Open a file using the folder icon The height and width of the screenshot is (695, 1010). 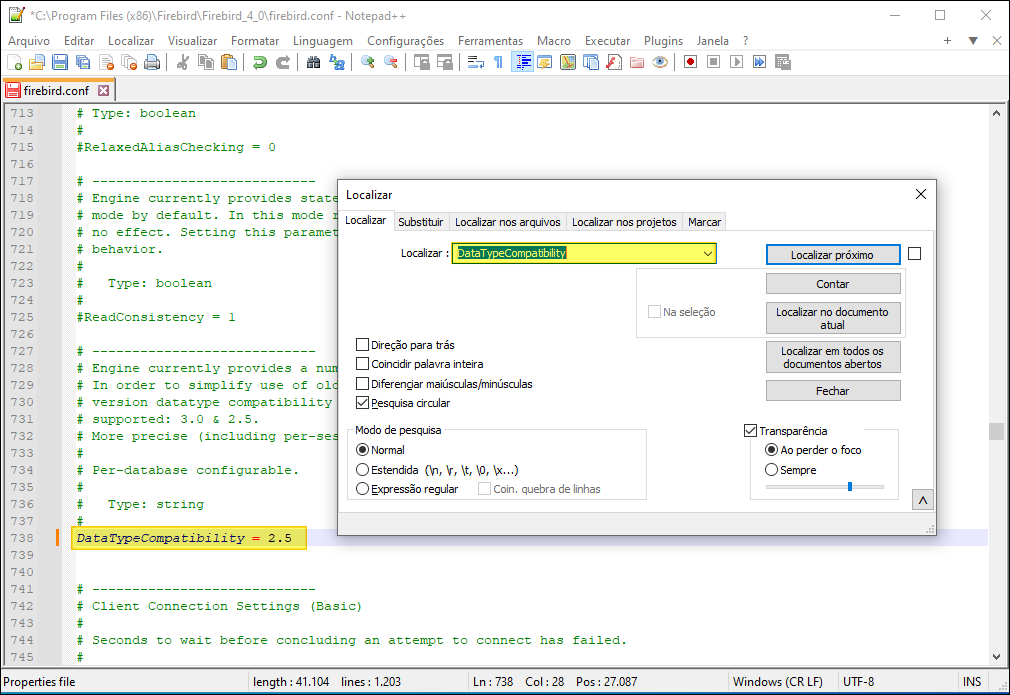37,62
